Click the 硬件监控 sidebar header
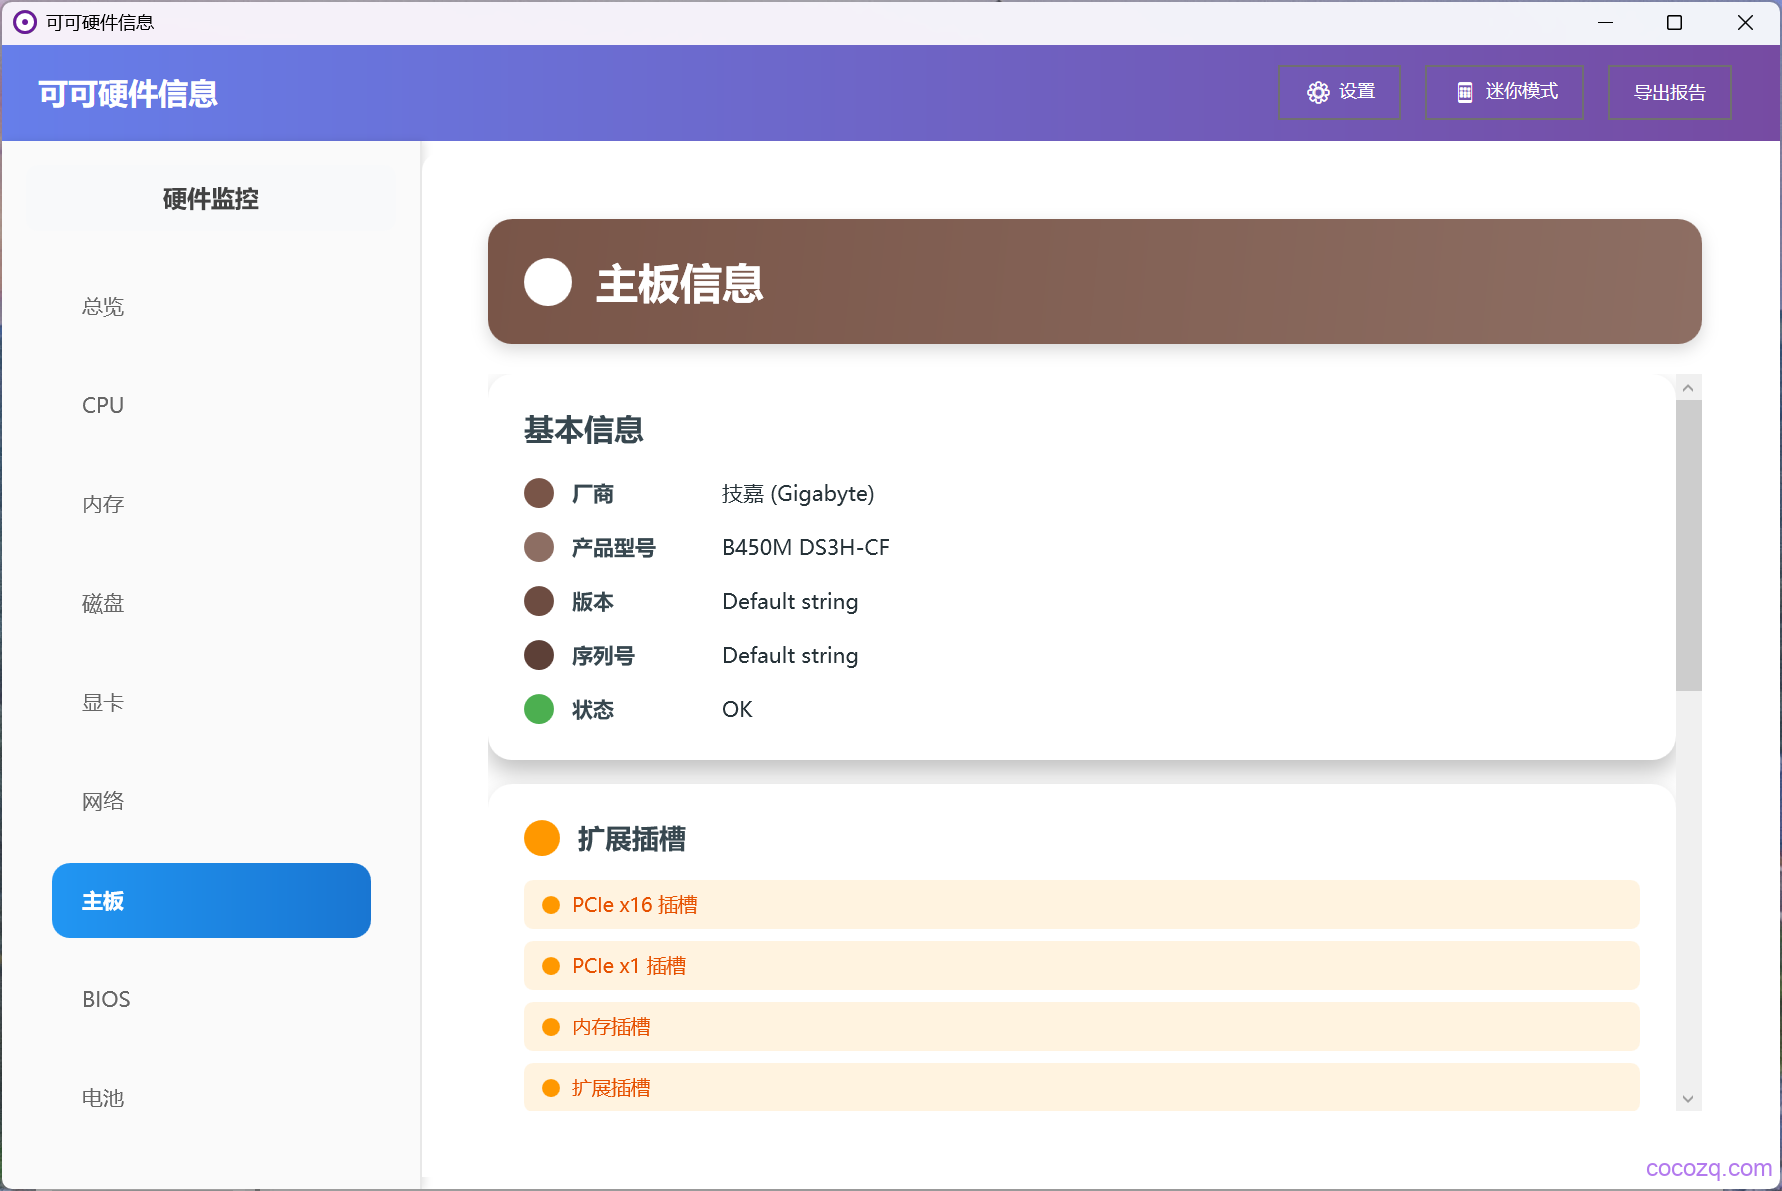1782x1191 pixels. [x=211, y=199]
